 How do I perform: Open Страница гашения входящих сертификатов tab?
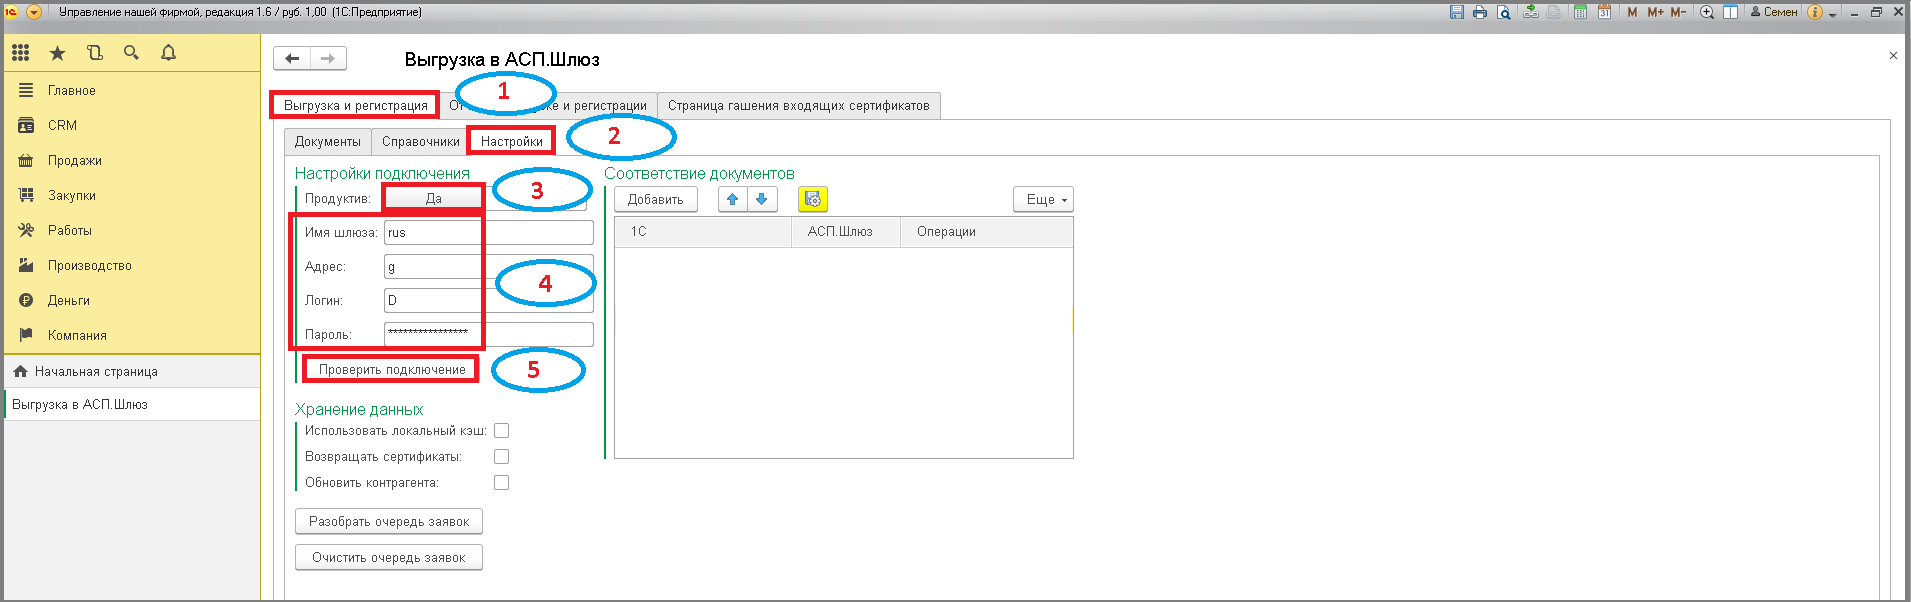799,105
